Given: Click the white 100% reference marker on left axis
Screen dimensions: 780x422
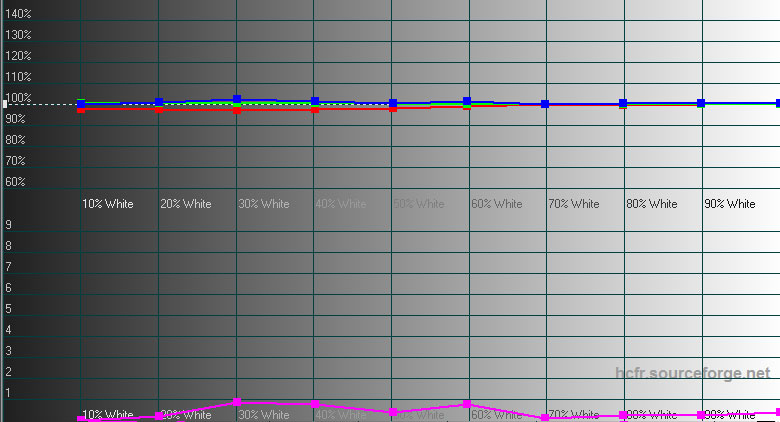Looking at the screenshot, I should click(x=5, y=103).
